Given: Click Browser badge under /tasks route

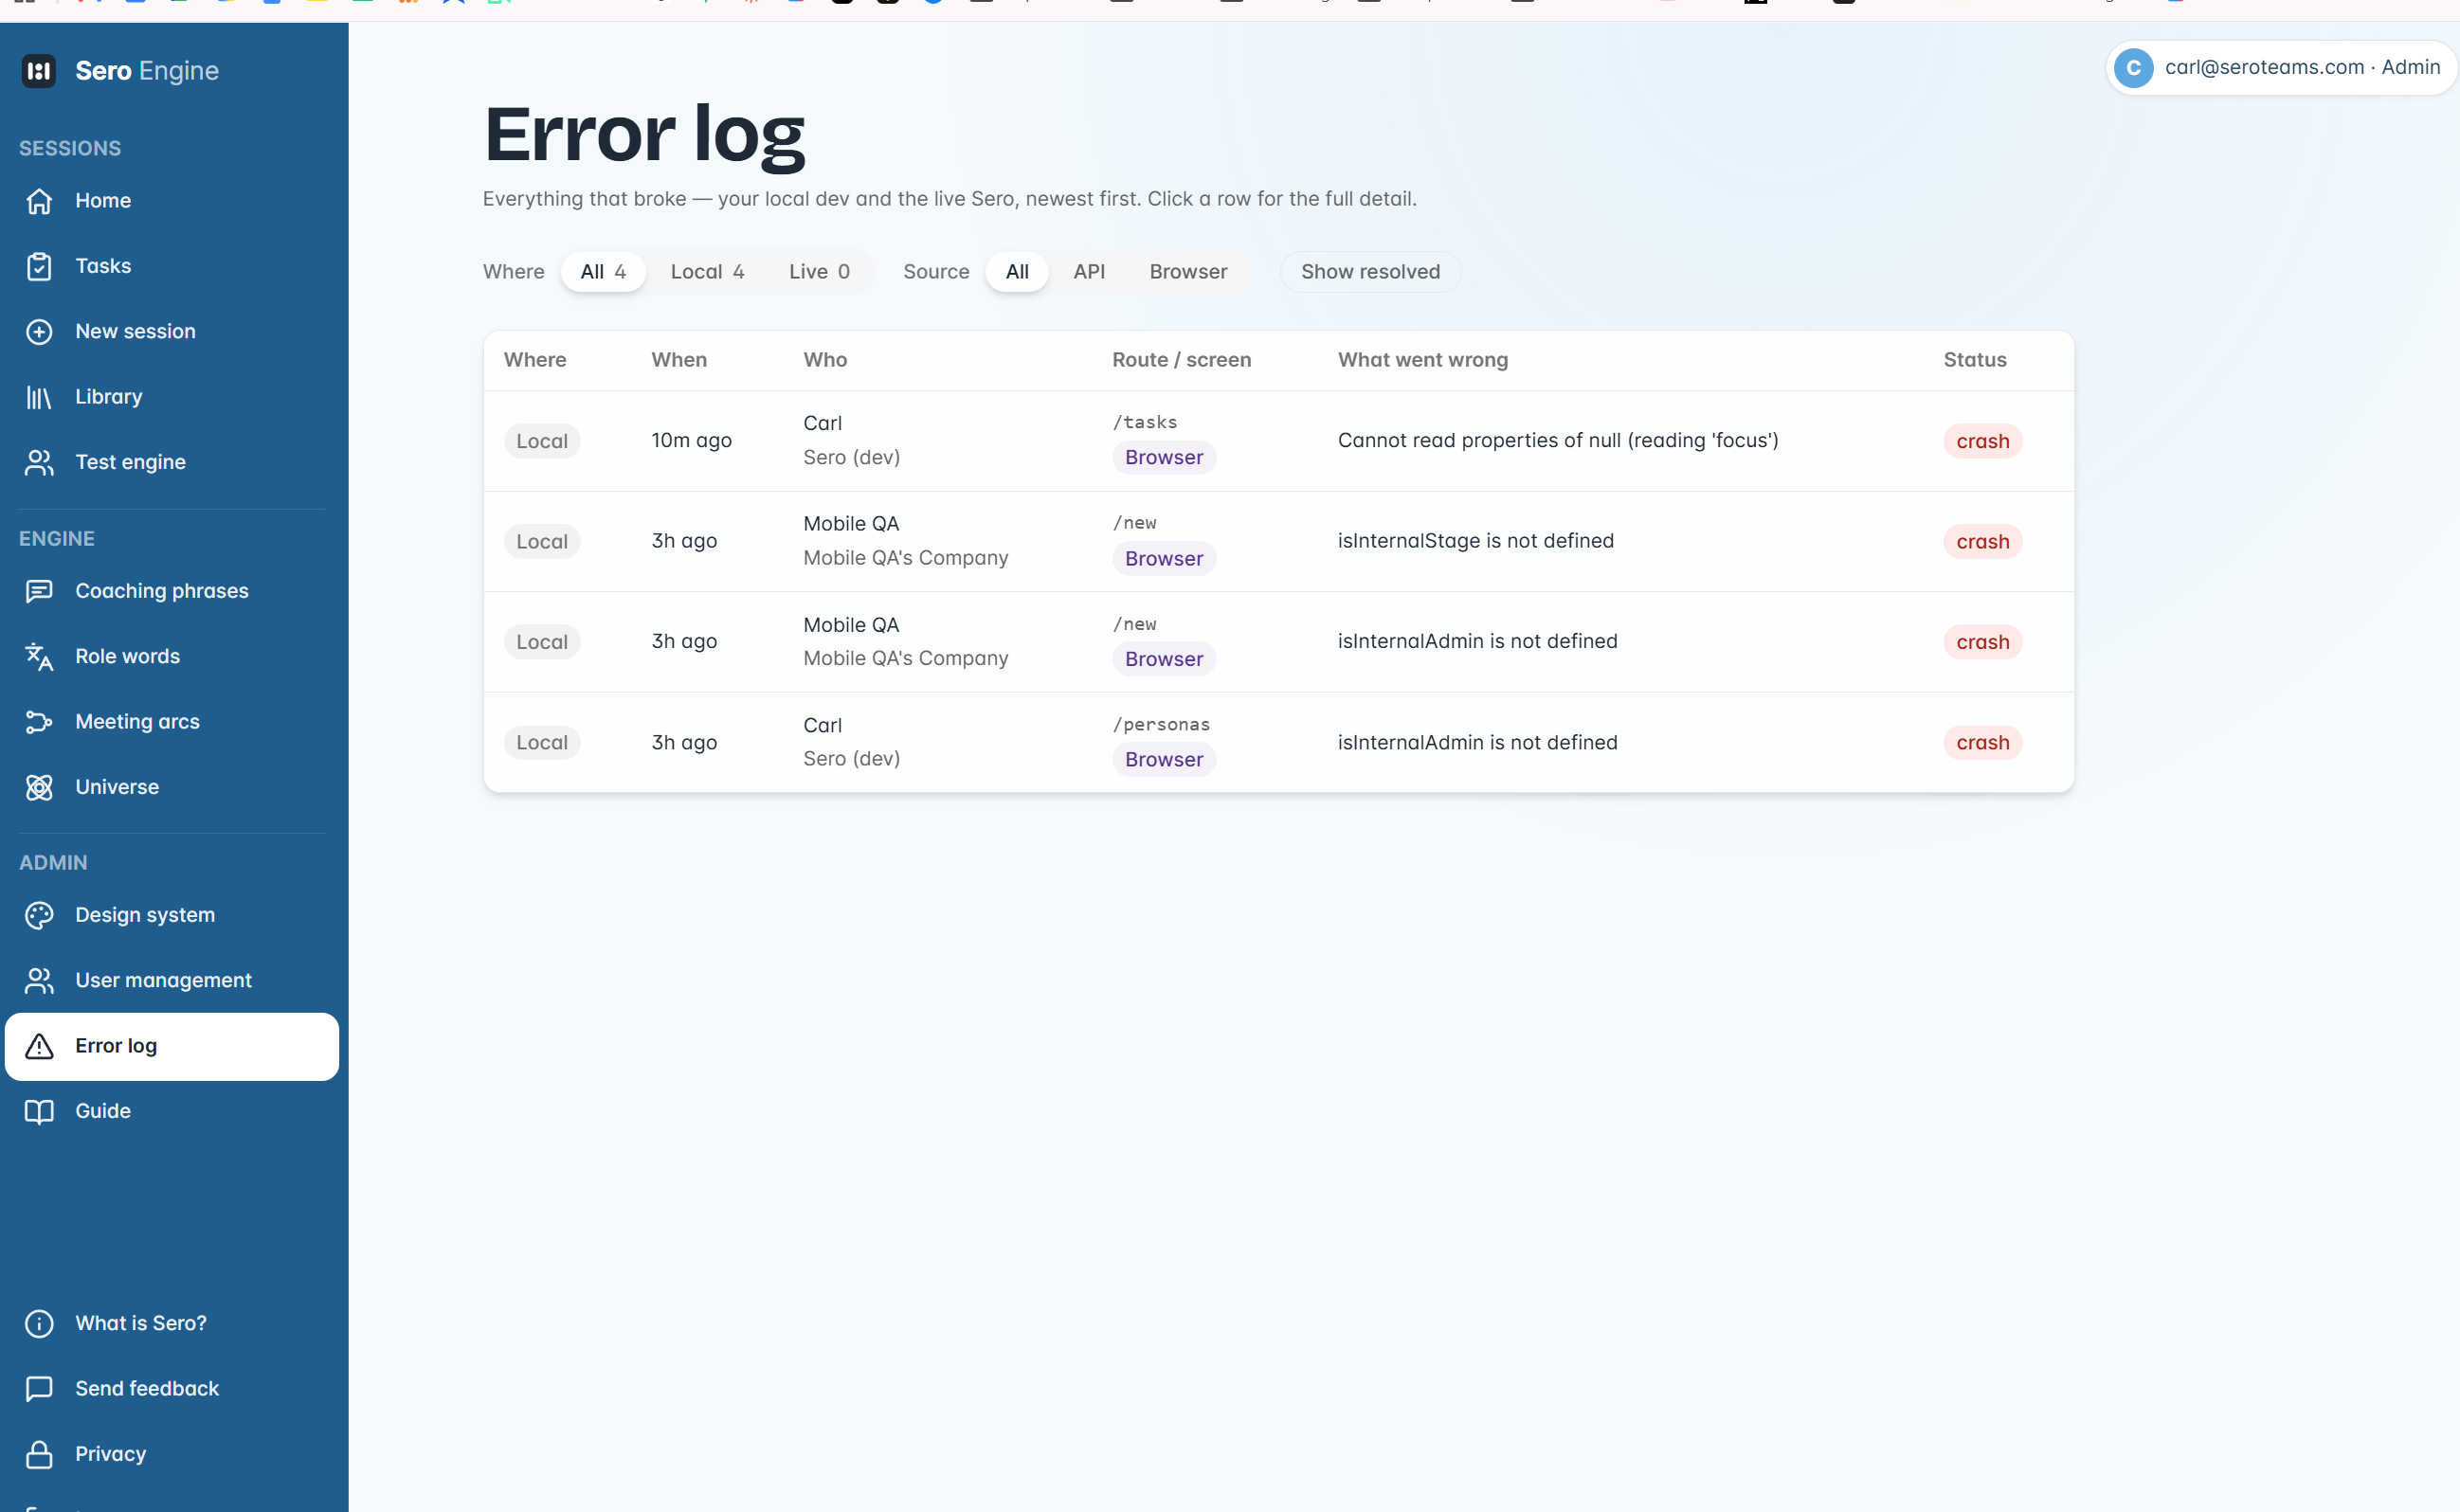Looking at the screenshot, I should point(1164,458).
